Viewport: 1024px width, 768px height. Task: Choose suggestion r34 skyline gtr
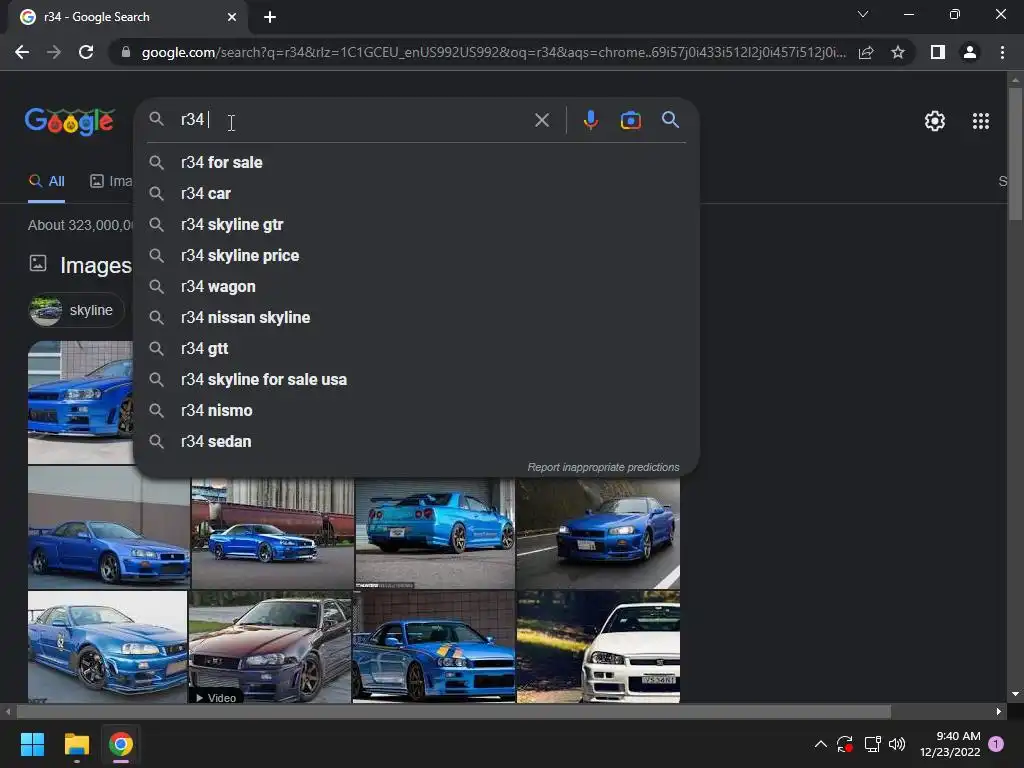(x=416, y=225)
